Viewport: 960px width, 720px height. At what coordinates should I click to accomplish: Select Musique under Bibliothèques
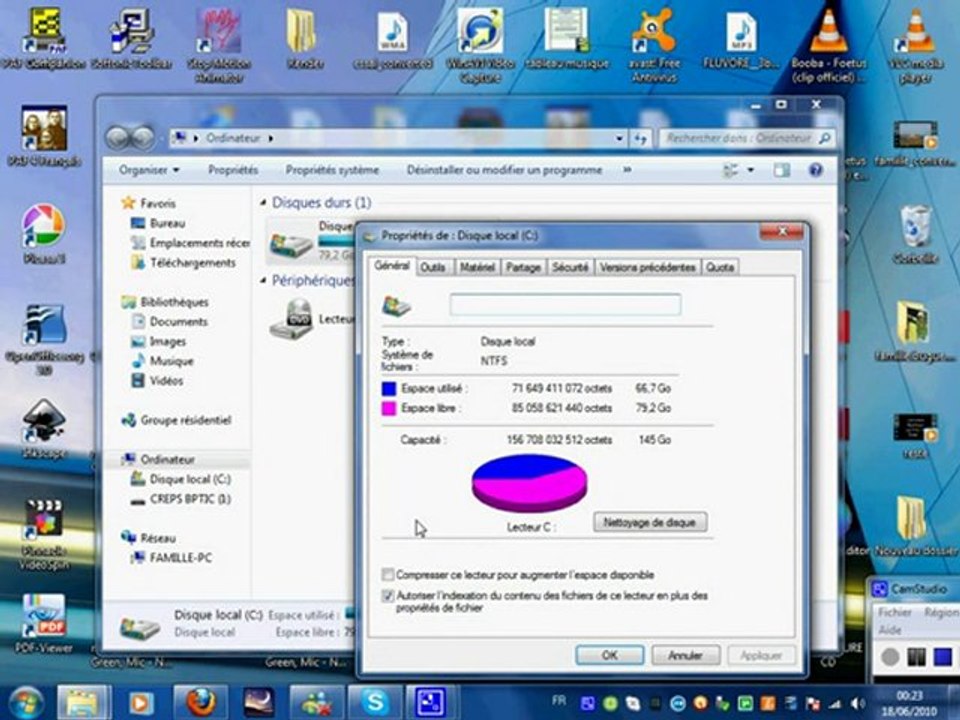pos(171,361)
